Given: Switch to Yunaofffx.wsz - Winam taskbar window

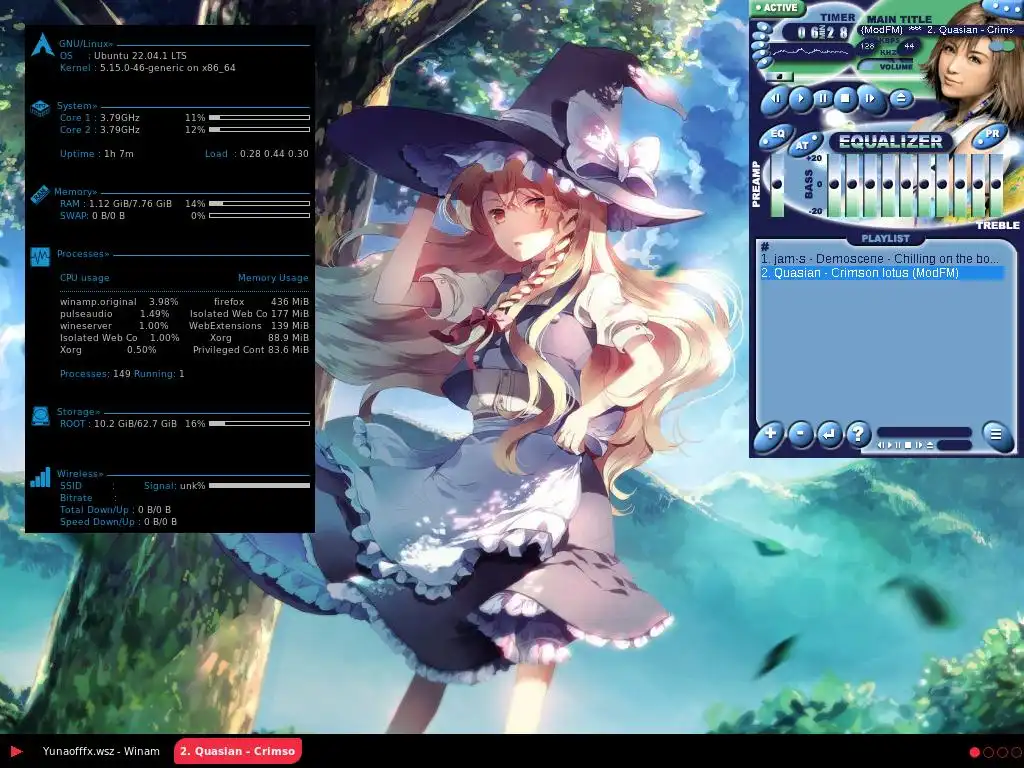Looking at the screenshot, I should click(x=101, y=751).
